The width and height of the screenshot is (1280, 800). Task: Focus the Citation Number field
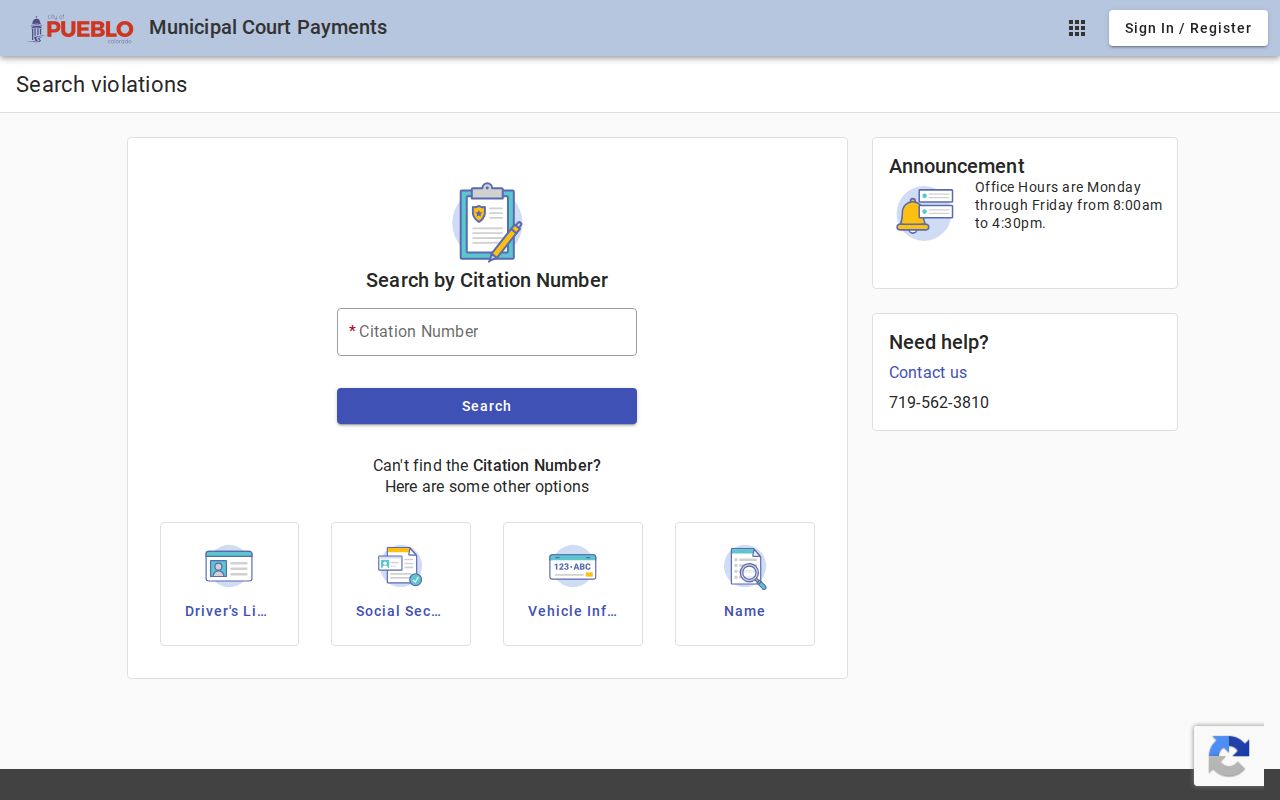(487, 332)
